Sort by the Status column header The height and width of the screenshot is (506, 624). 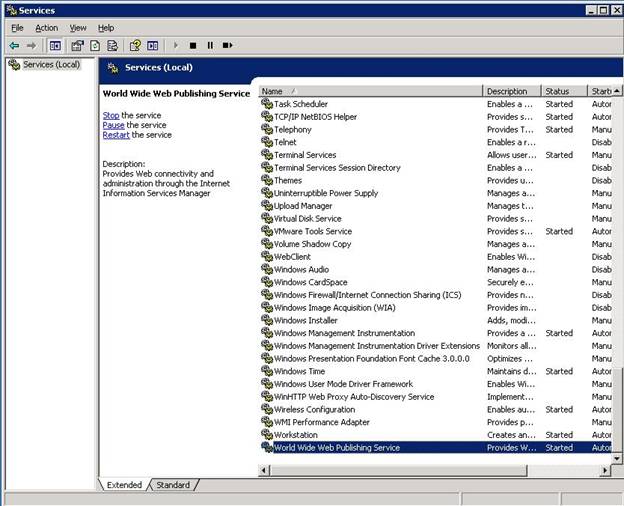point(564,91)
